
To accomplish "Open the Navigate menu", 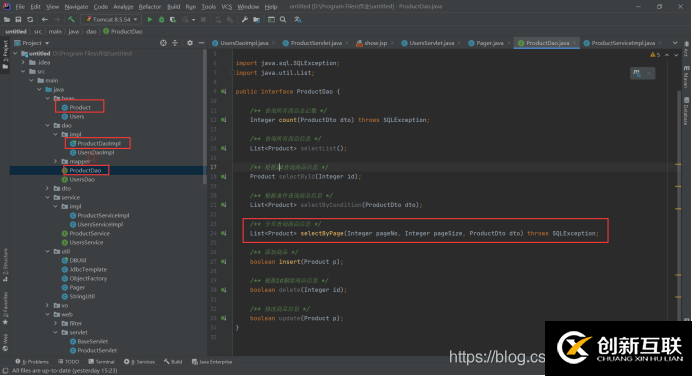I will pyautogui.click(x=76, y=7).
